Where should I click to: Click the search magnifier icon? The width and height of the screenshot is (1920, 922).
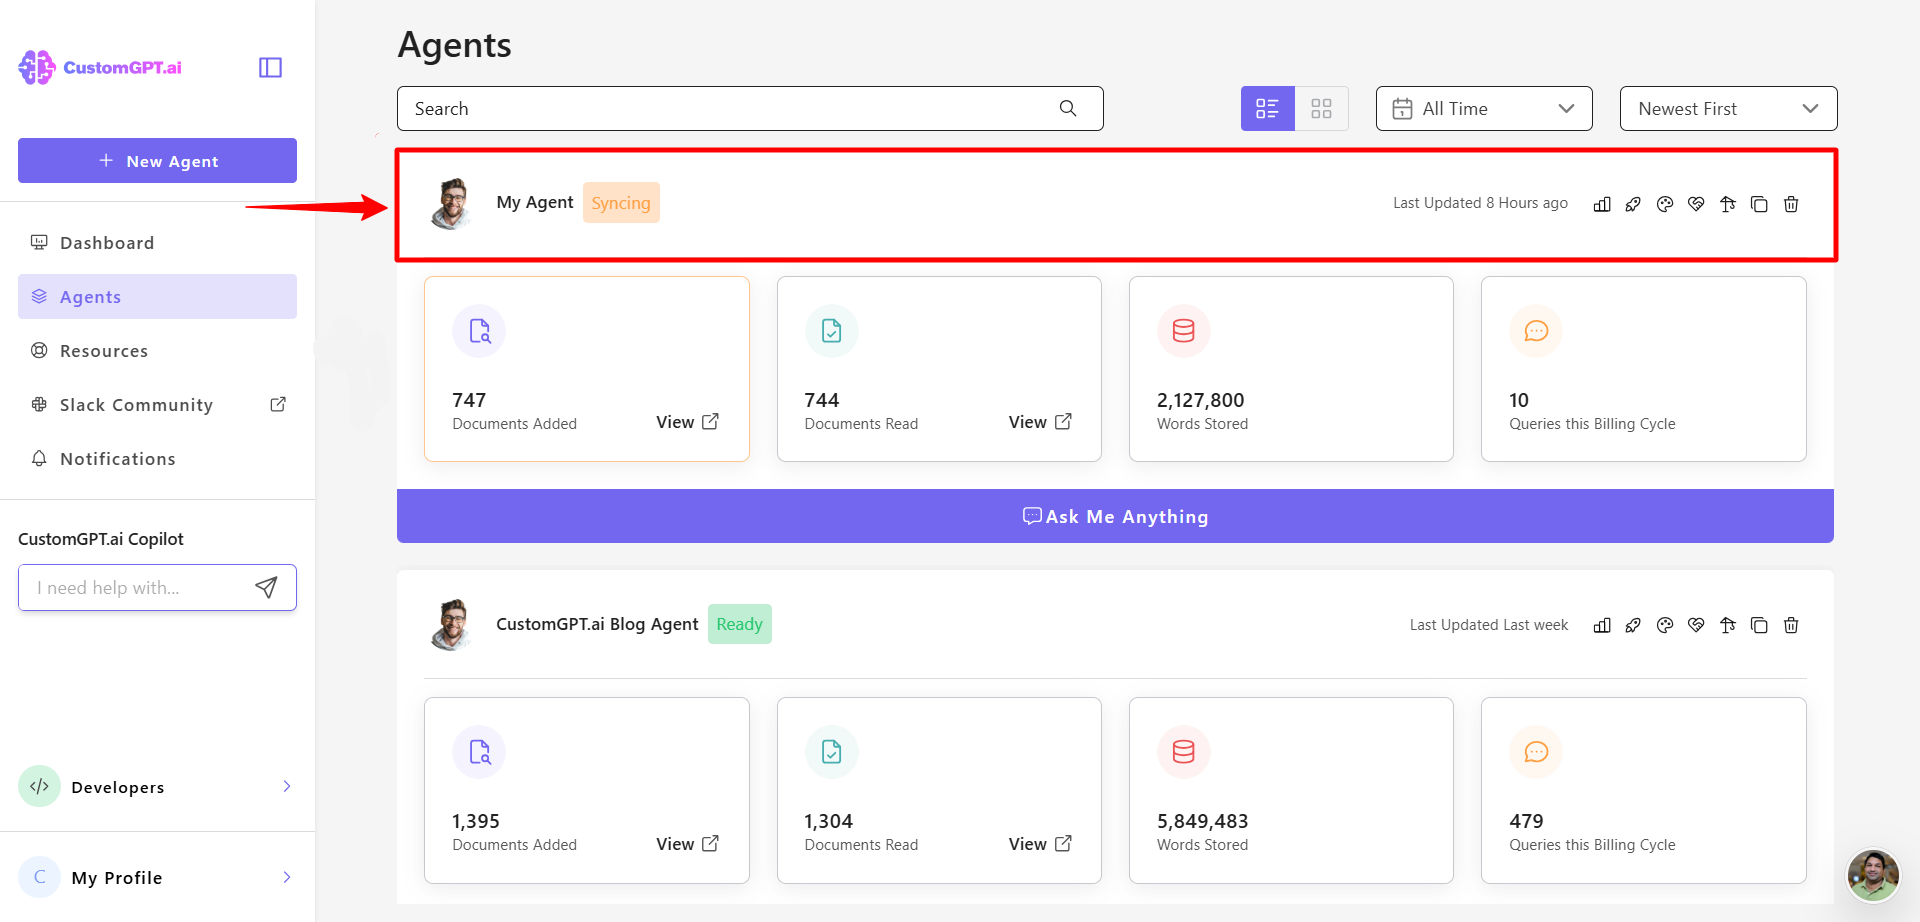(x=1068, y=108)
